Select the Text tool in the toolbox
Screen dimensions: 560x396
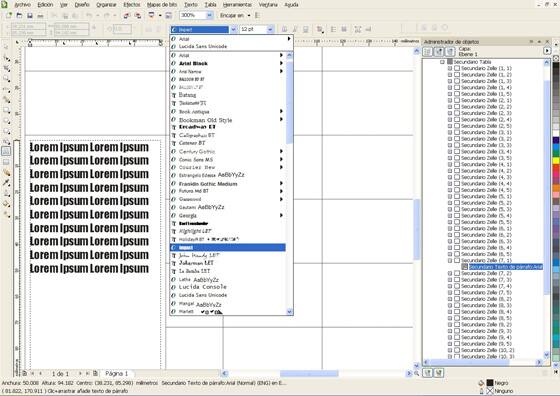[6, 151]
